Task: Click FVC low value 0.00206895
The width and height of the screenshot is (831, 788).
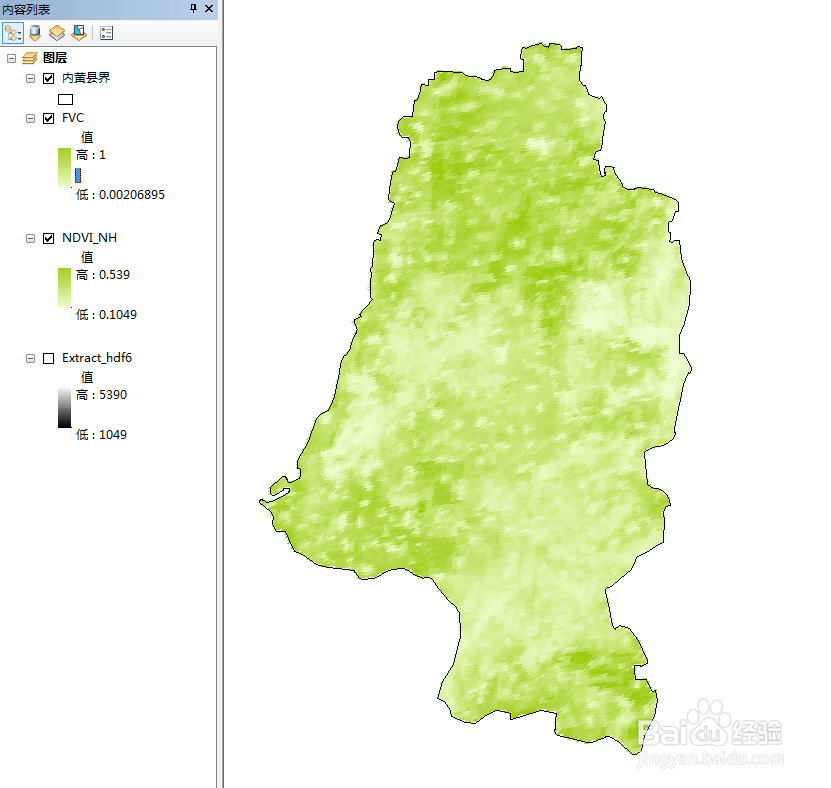Action: 132,194
